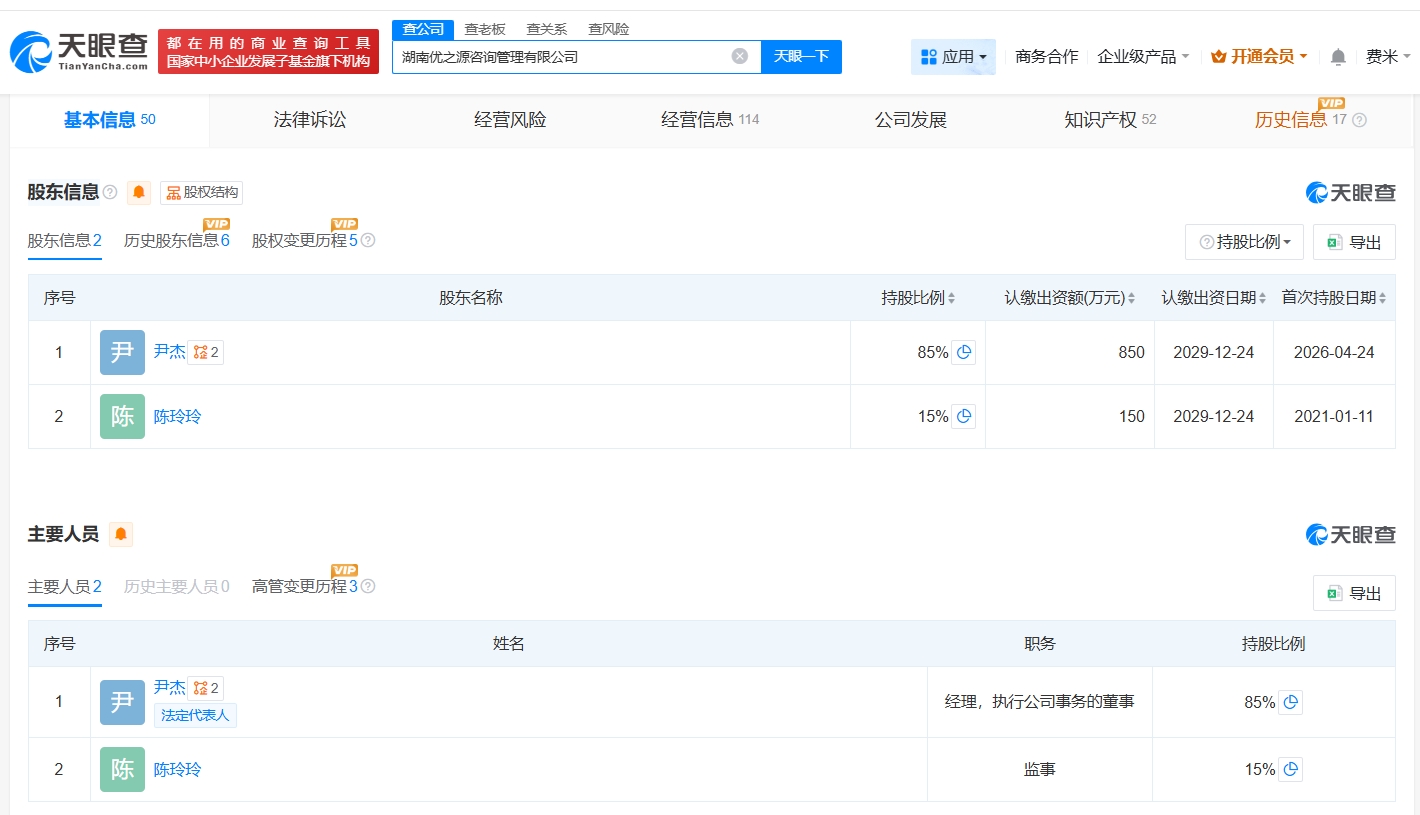Open pie chart icon next to 15% shareholding
This screenshot has height=815, width=1420.
963,416
